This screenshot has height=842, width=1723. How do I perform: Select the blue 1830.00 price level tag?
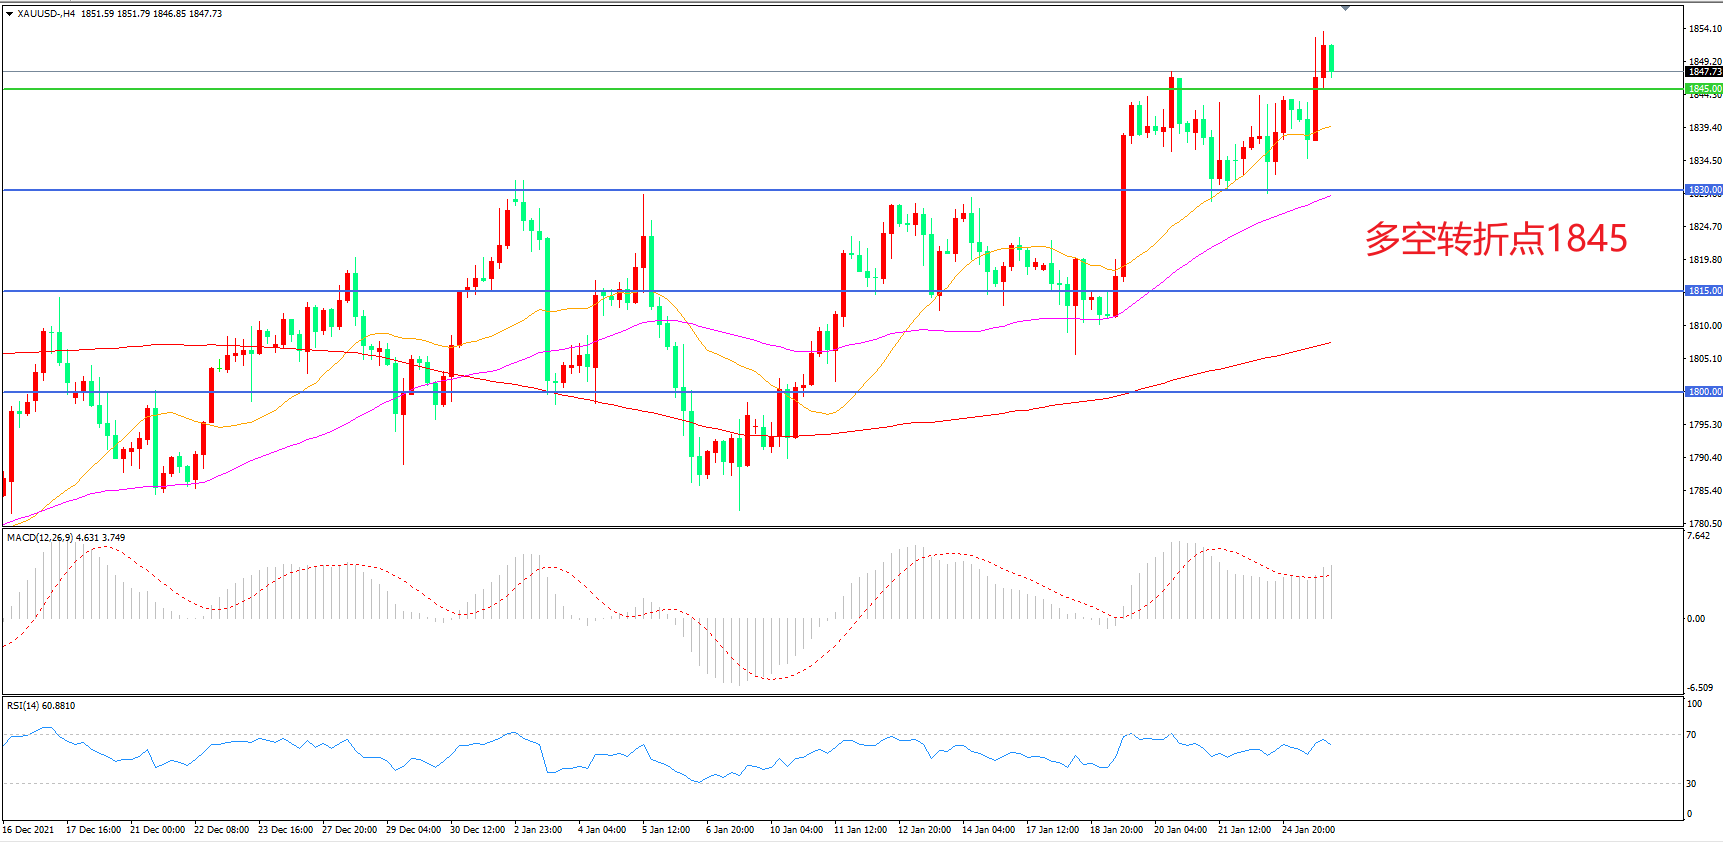[1704, 190]
